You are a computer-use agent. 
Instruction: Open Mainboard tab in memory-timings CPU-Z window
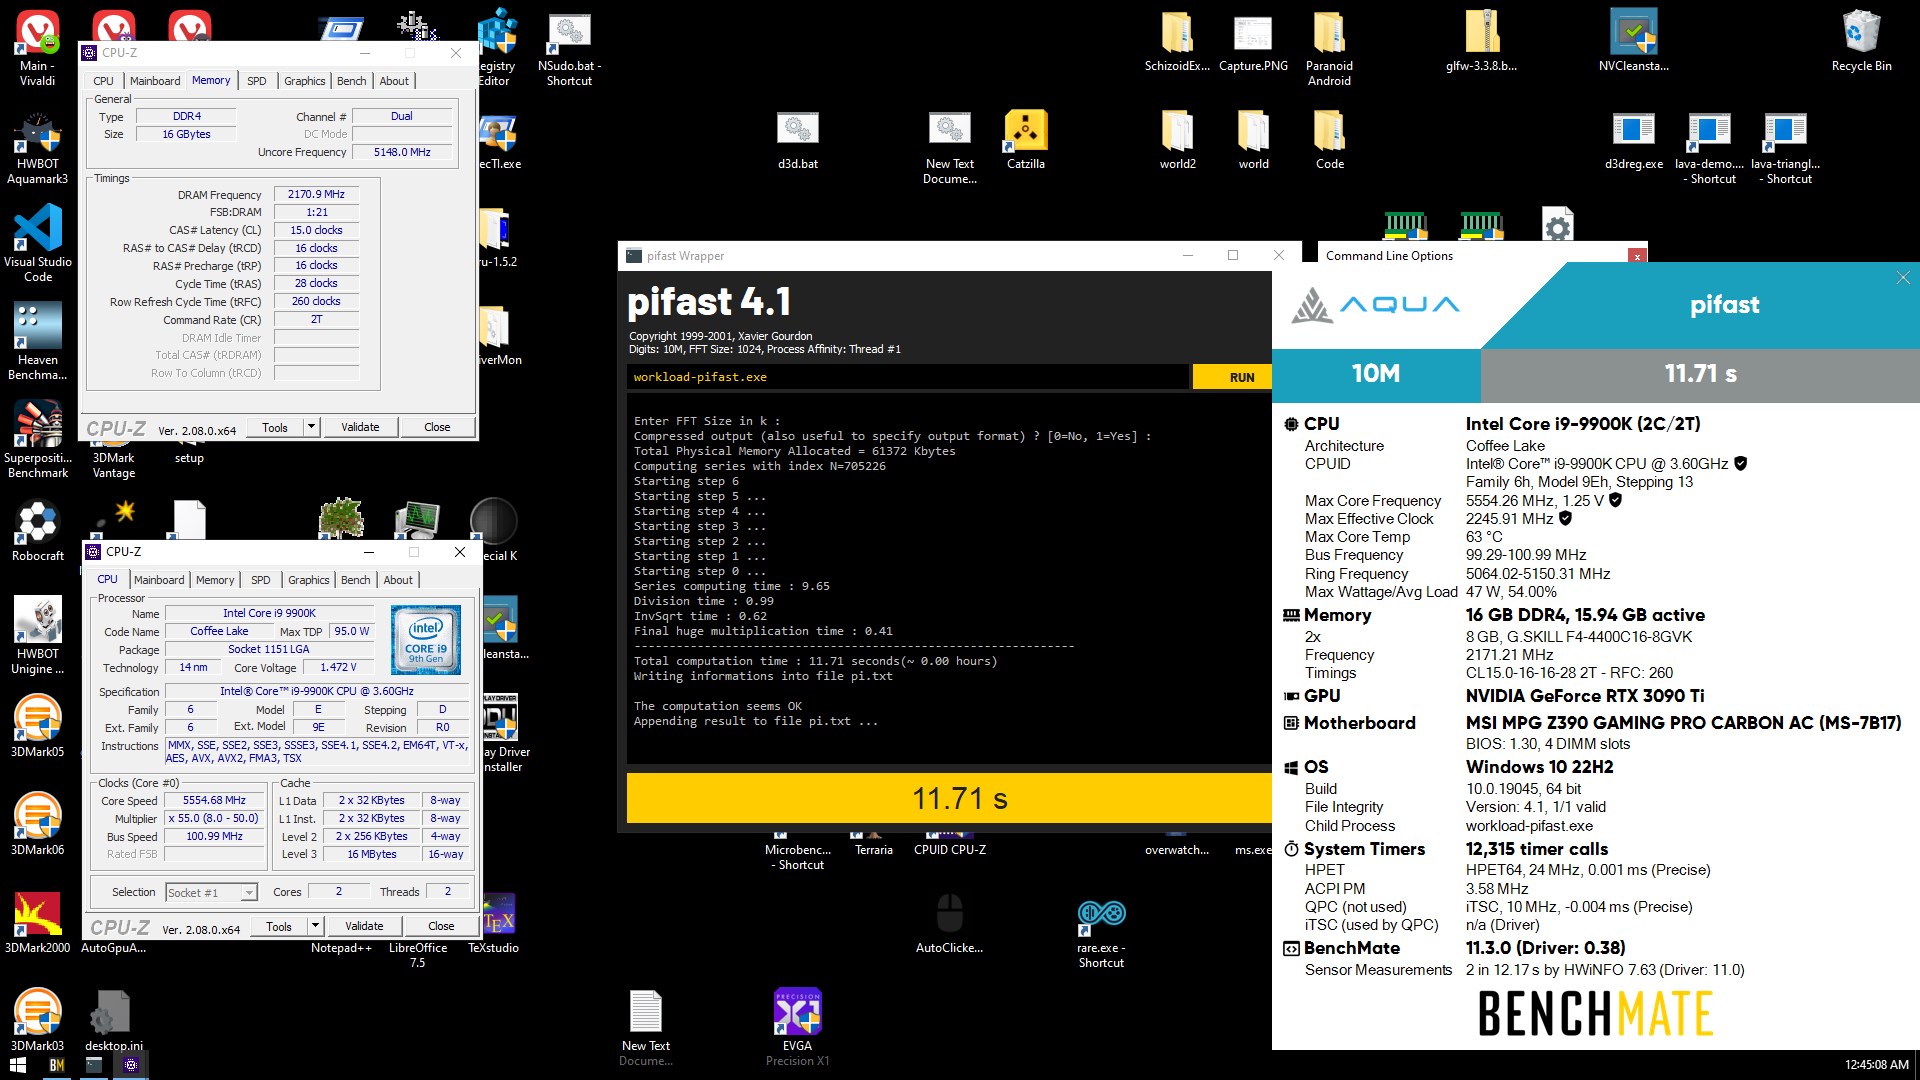[155, 81]
